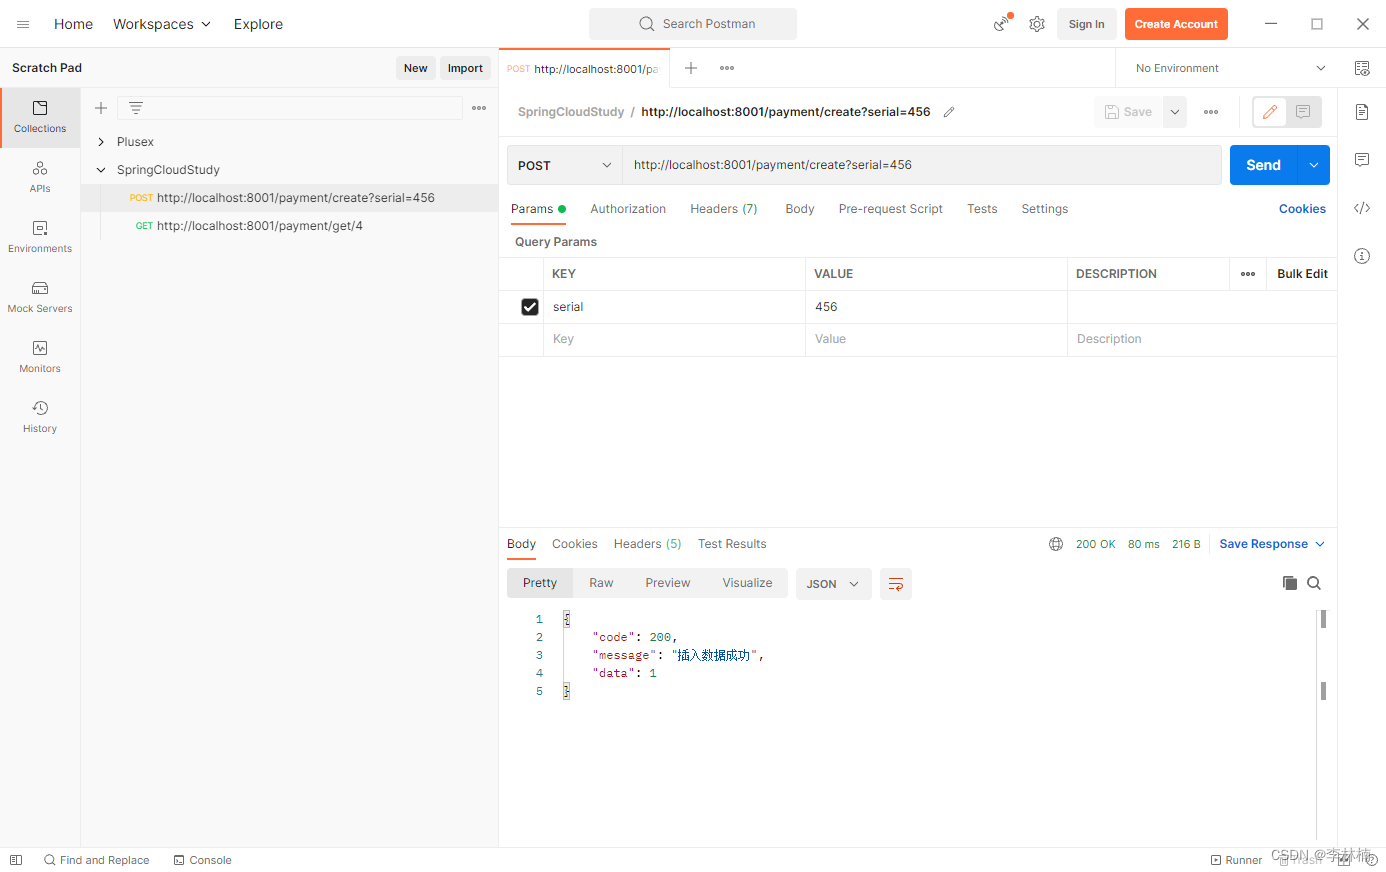Viewport: 1386px width, 872px height.
Task: Open the History sidebar panel
Action: pyautogui.click(x=40, y=417)
